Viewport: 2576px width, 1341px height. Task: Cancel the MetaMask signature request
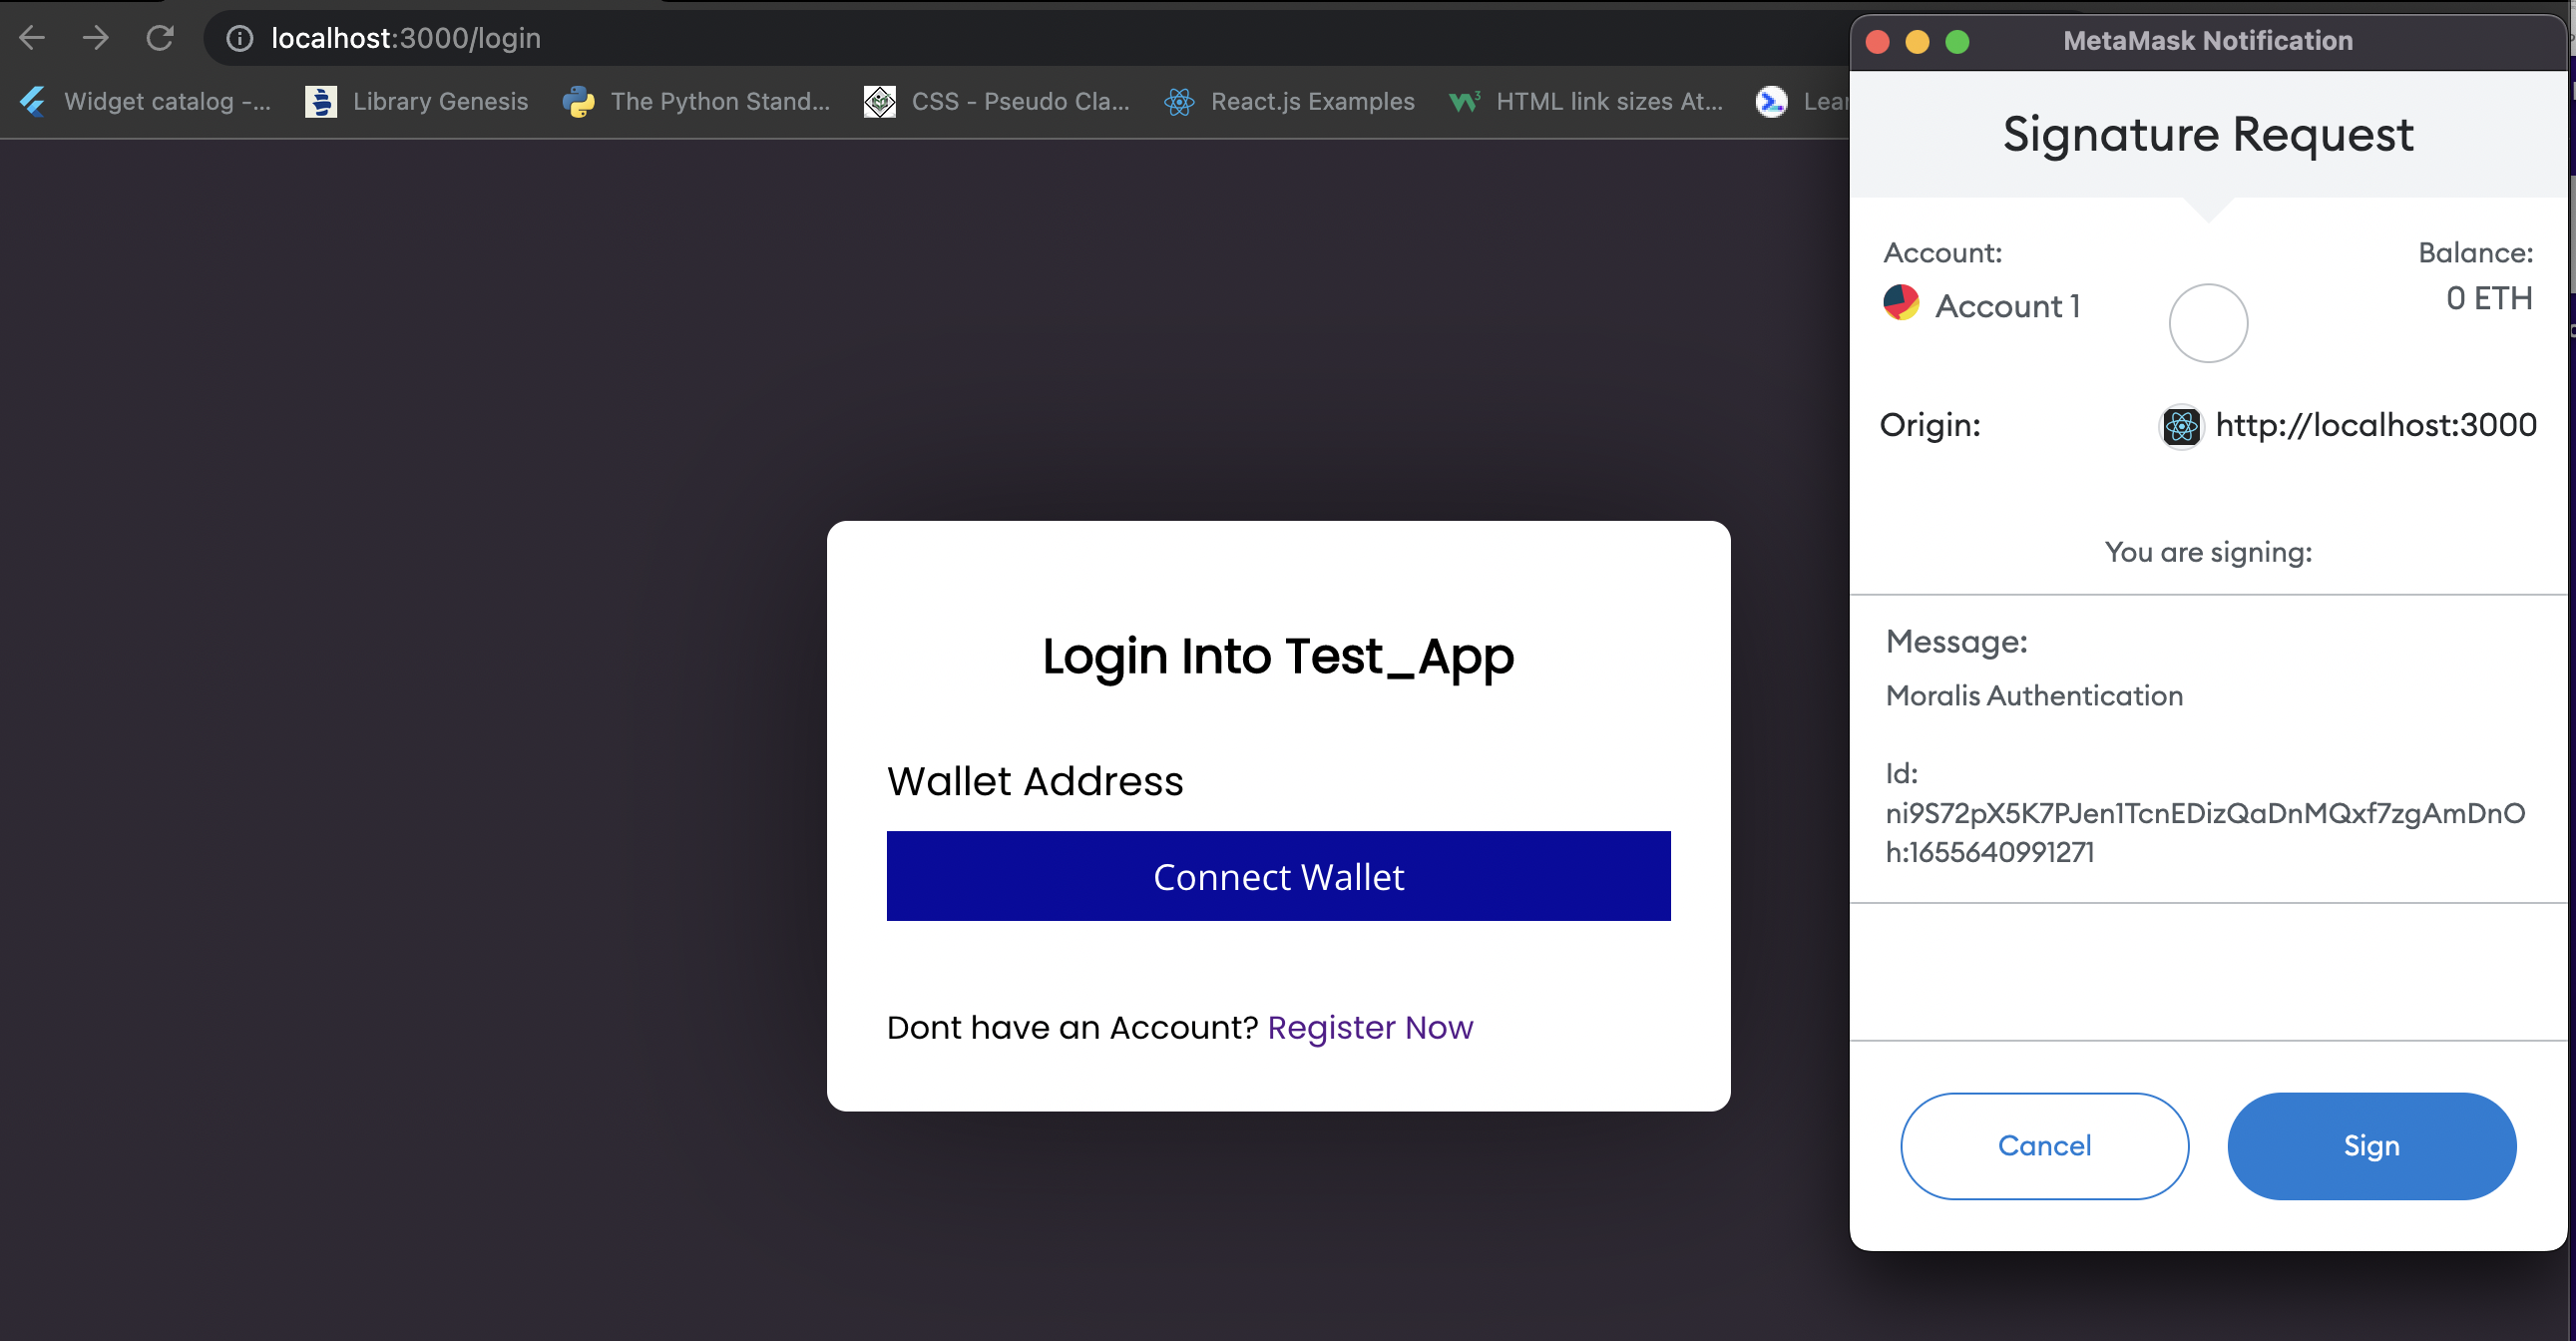[2044, 1146]
